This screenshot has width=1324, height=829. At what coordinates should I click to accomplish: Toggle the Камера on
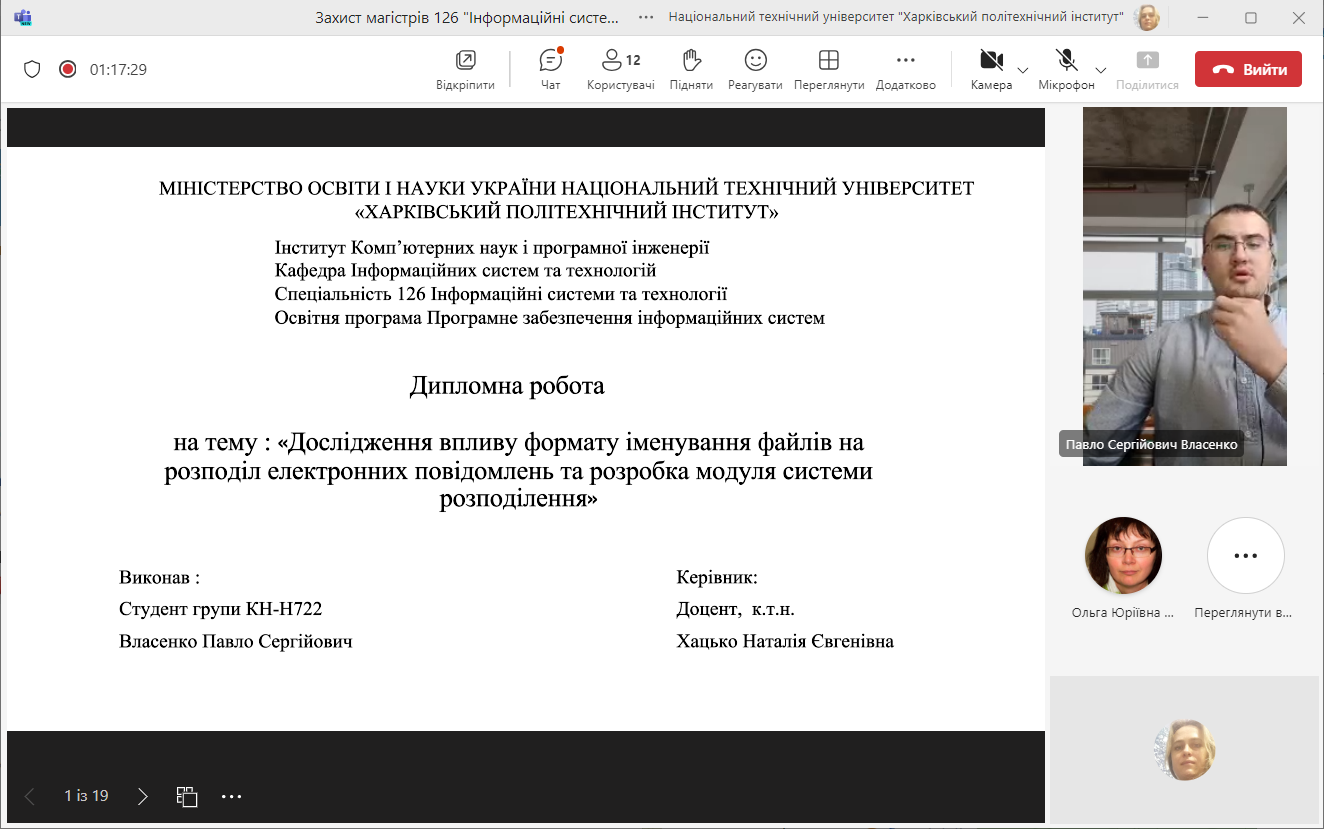click(991, 69)
